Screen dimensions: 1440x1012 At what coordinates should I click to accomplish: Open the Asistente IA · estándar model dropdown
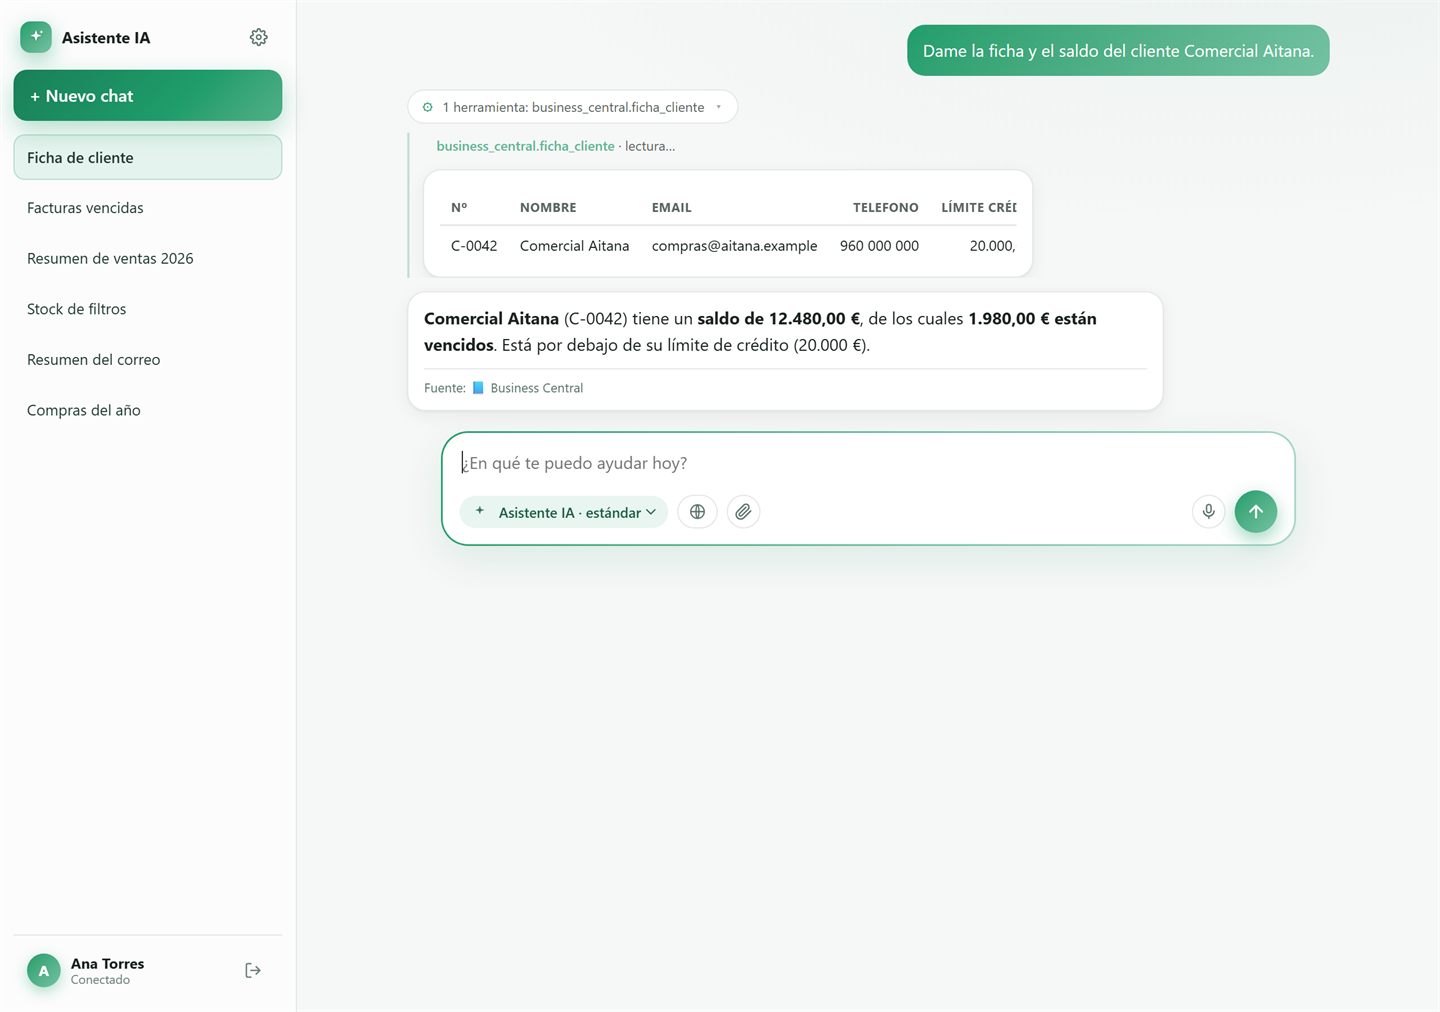(x=564, y=512)
